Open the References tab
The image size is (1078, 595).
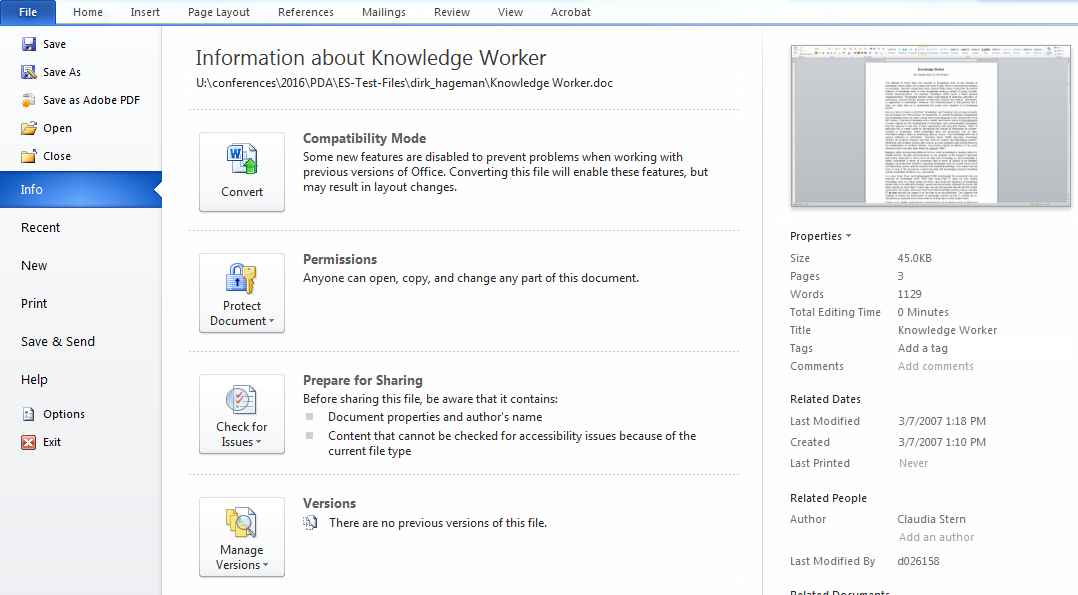pos(306,12)
